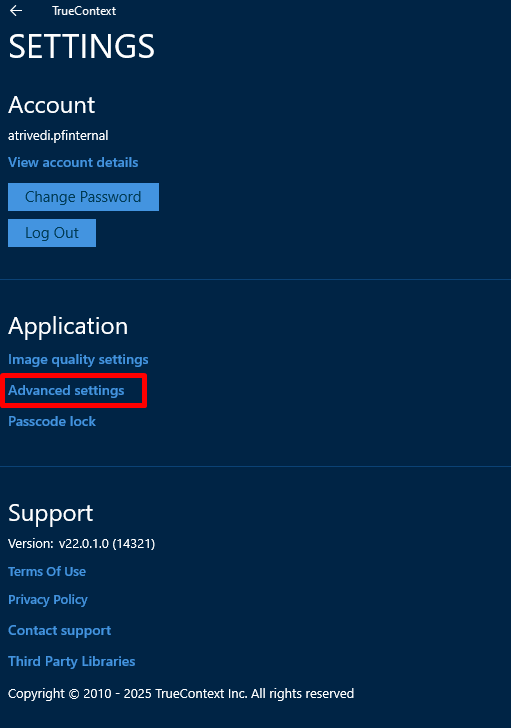Open the highlighted Advanced settings link
Image resolution: width=511 pixels, height=728 pixels.
pyautogui.click(x=66, y=390)
